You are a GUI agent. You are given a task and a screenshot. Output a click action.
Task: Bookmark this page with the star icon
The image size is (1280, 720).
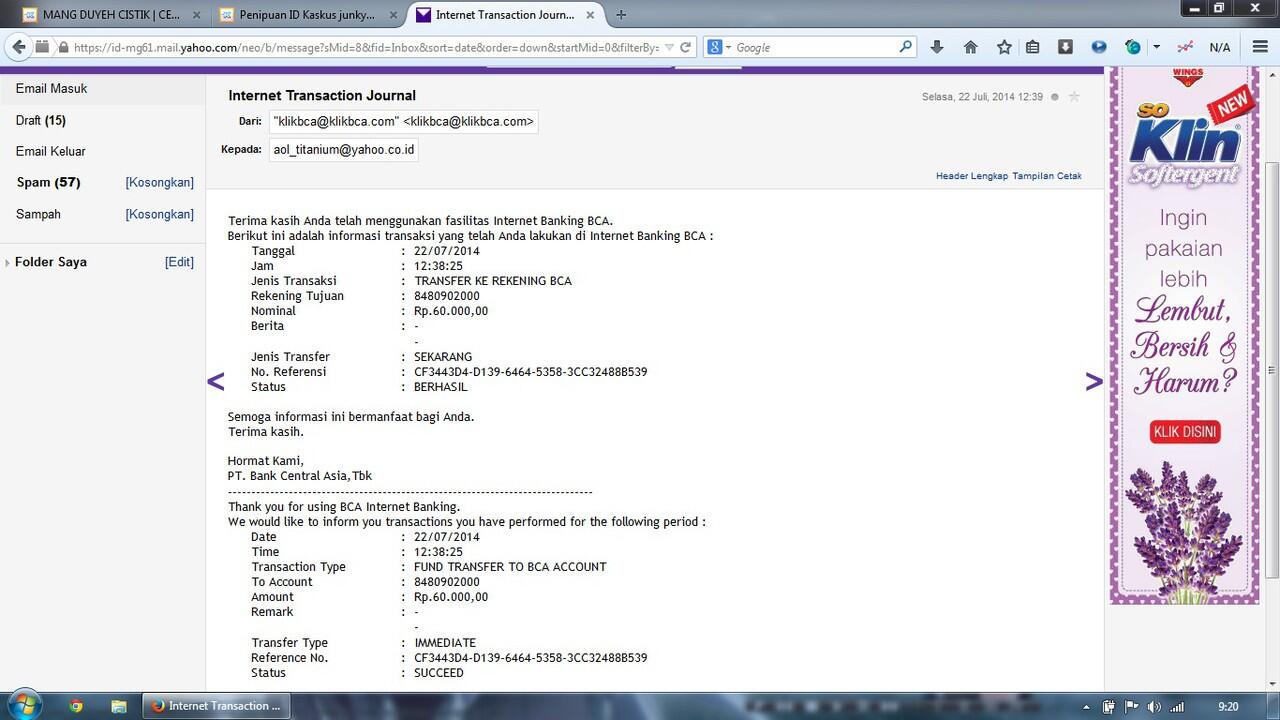pos(1004,47)
